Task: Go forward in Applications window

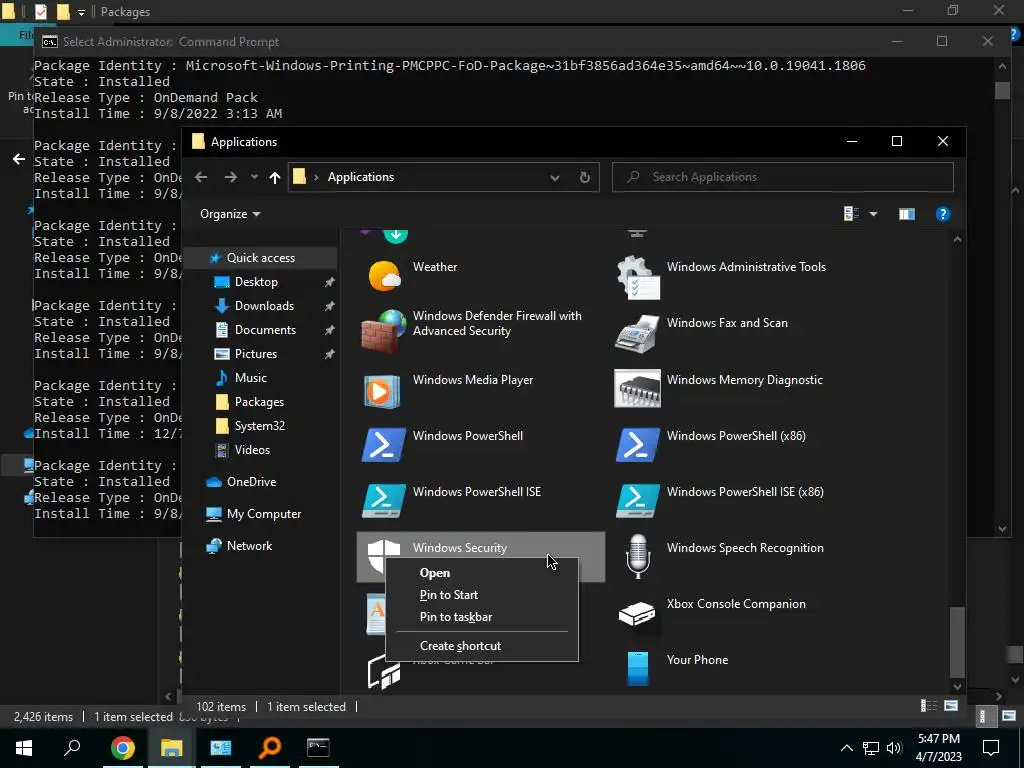Action: point(231,177)
